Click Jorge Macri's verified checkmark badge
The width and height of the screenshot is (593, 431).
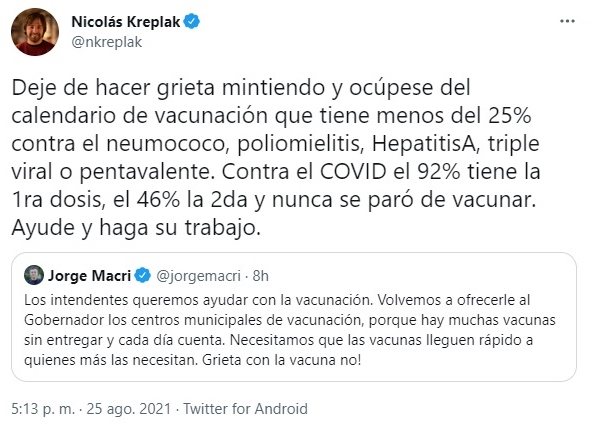143,276
